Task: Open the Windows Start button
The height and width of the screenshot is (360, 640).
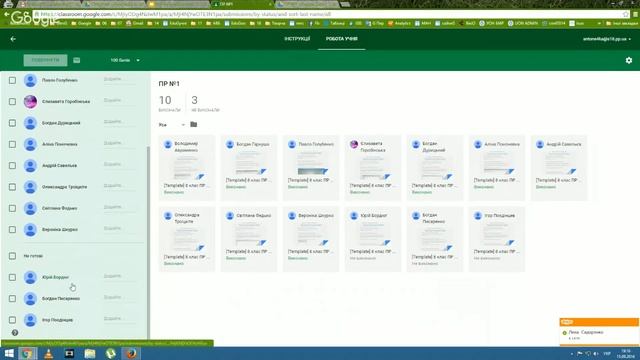Action: tap(9, 353)
